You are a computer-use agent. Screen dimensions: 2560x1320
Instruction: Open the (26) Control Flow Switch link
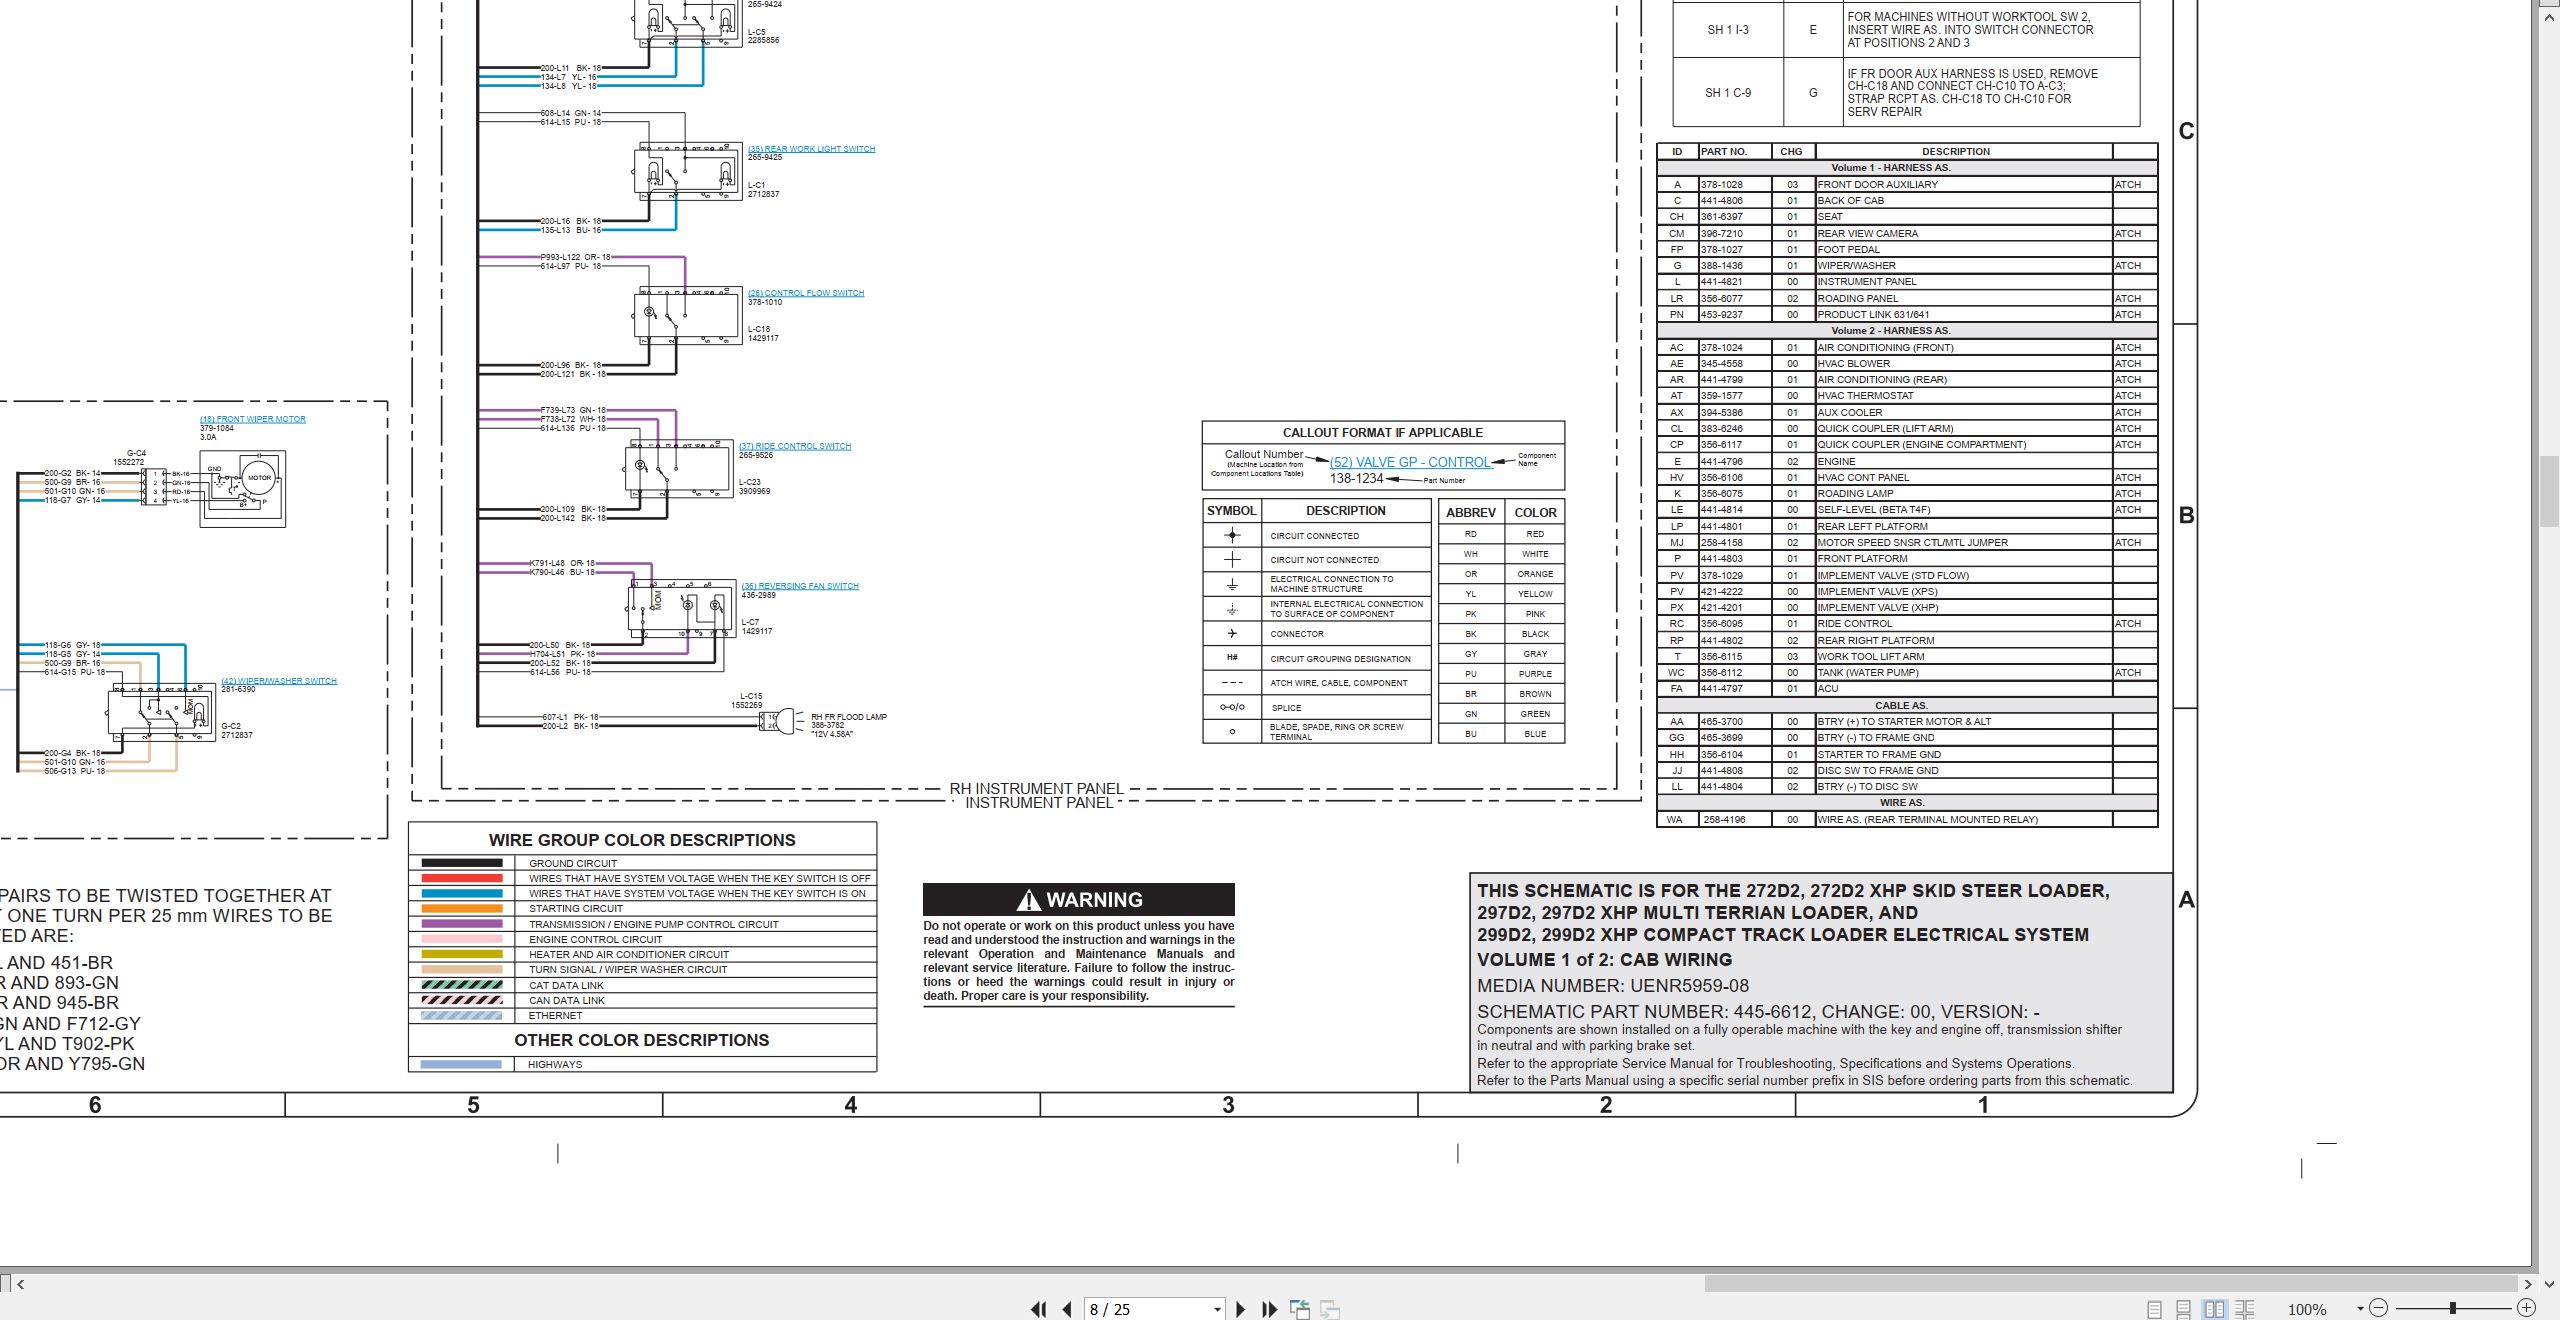click(x=806, y=293)
